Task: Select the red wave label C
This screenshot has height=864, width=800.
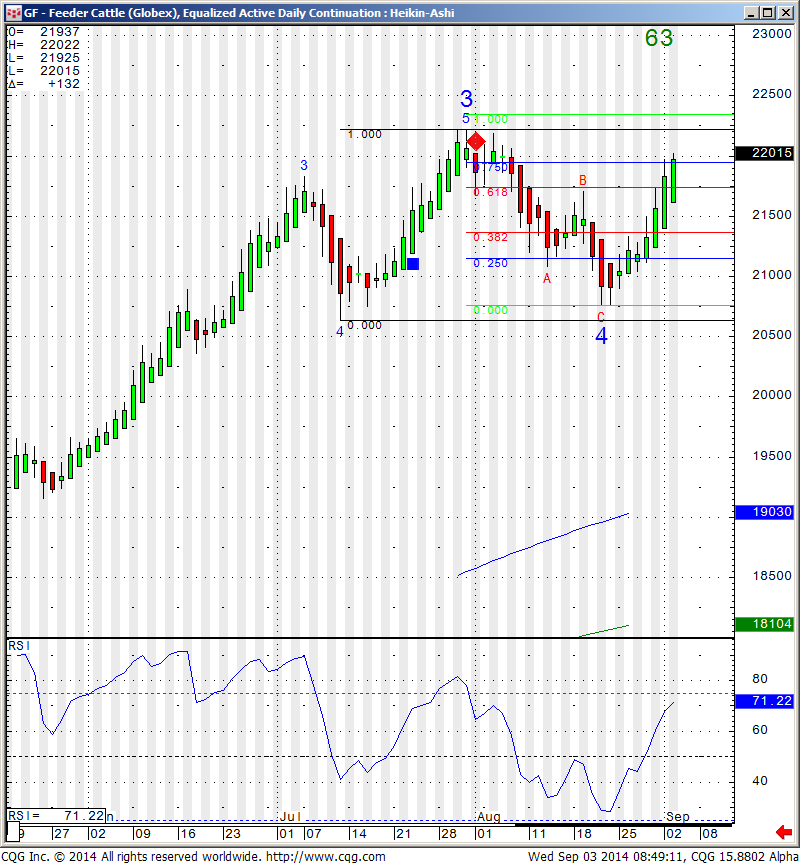Action: click(x=601, y=316)
